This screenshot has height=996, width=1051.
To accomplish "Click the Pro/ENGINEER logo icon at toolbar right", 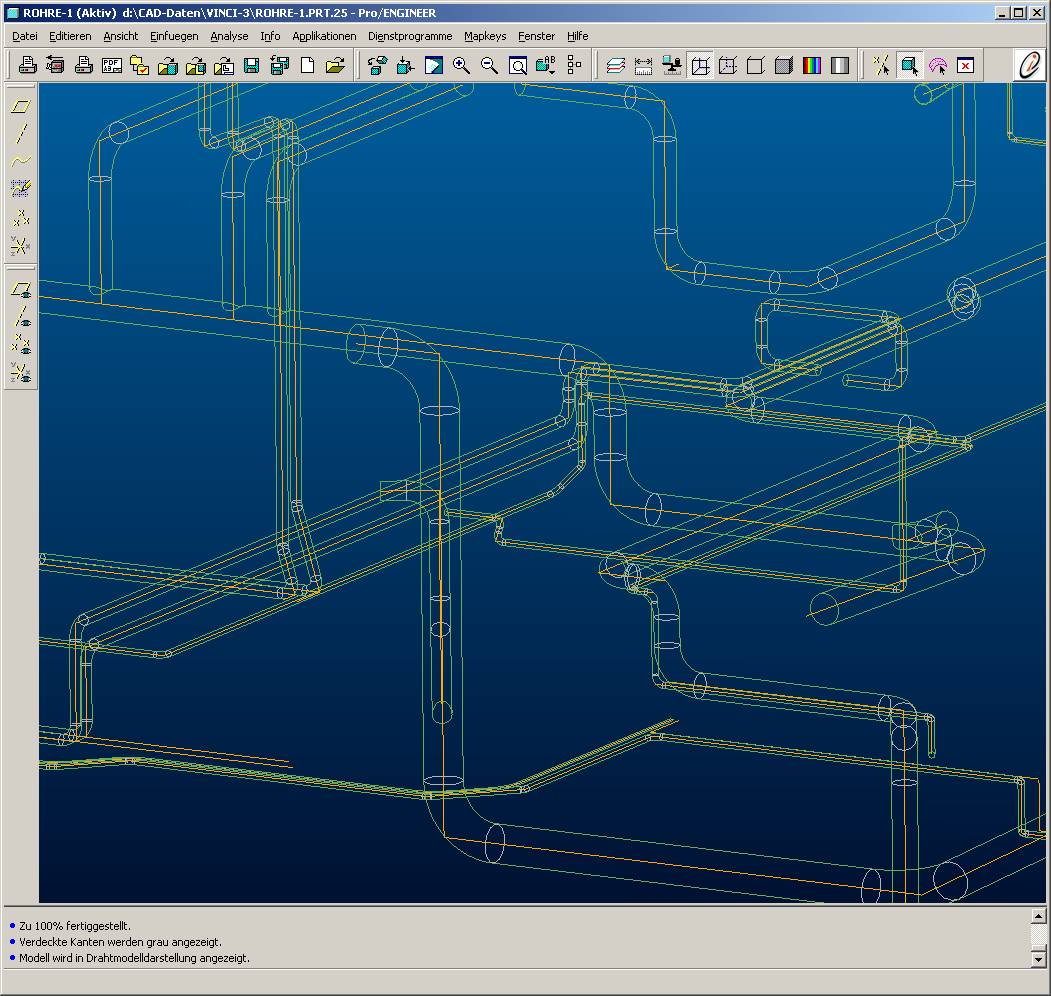I will click(x=1029, y=65).
